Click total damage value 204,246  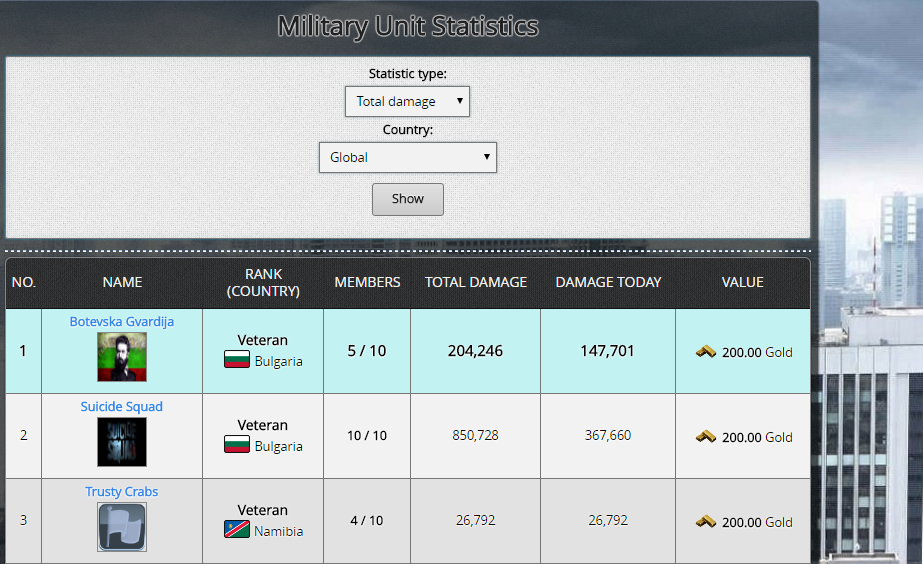475,351
